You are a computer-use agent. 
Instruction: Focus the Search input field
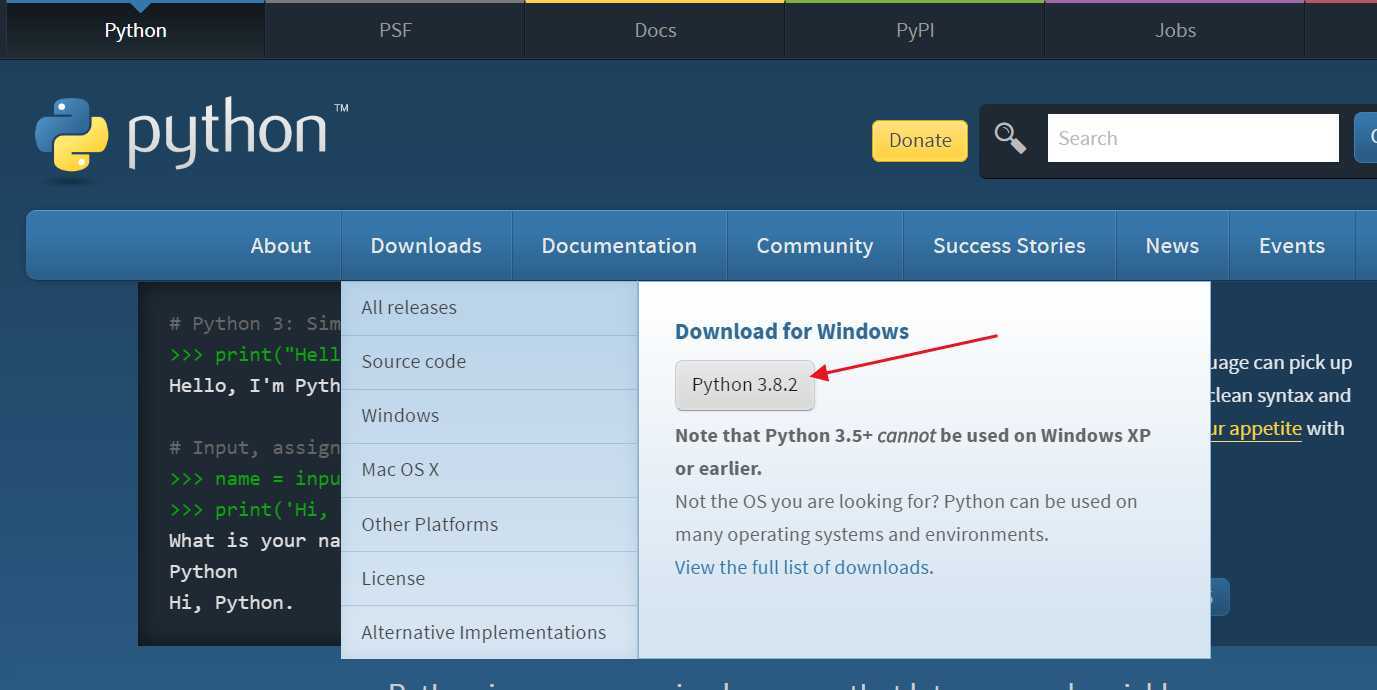(x=1193, y=138)
